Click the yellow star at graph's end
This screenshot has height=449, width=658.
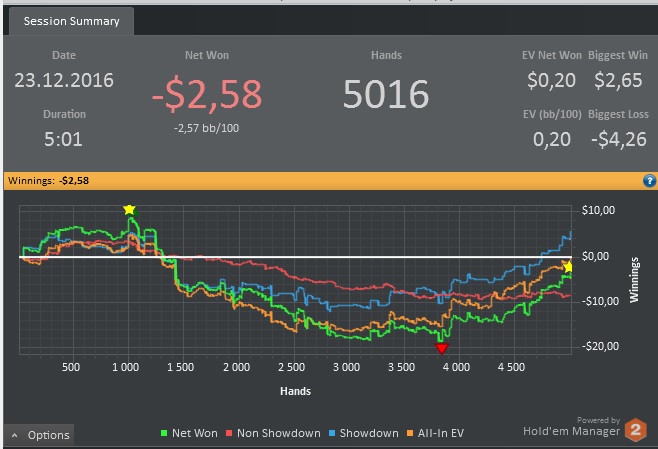pos(568,267)
